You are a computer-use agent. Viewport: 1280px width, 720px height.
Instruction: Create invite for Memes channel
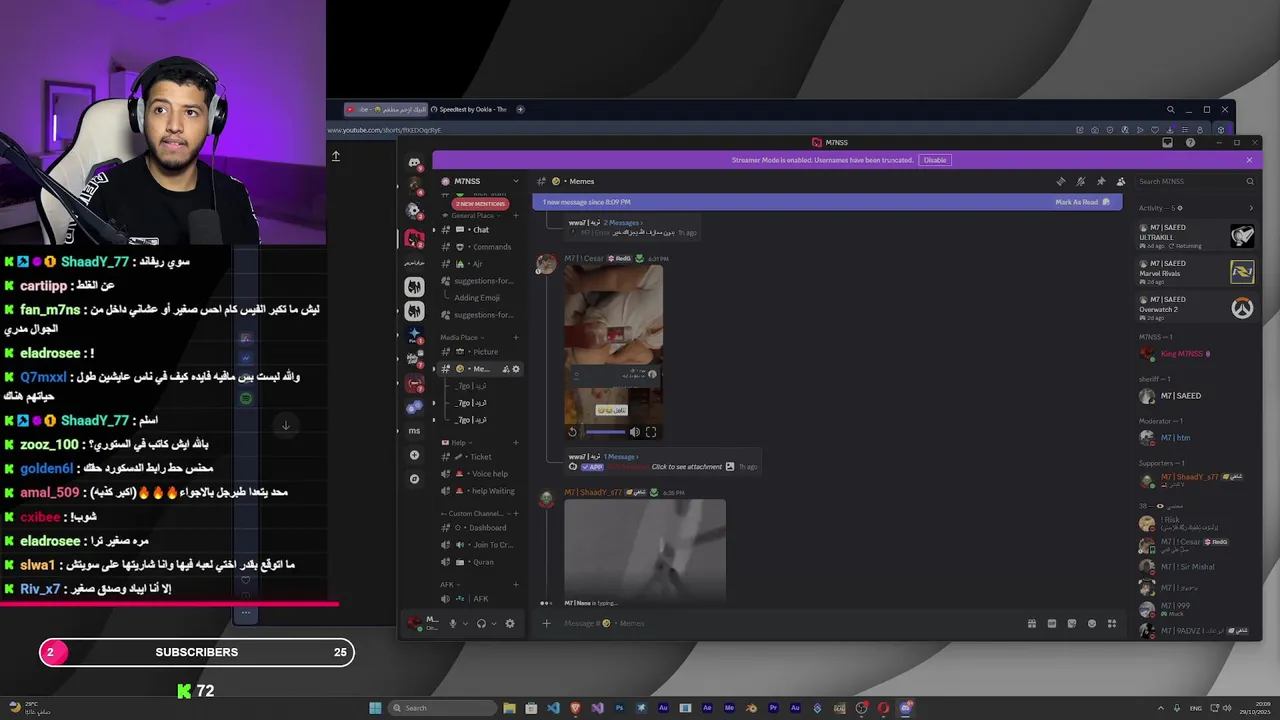506,369
